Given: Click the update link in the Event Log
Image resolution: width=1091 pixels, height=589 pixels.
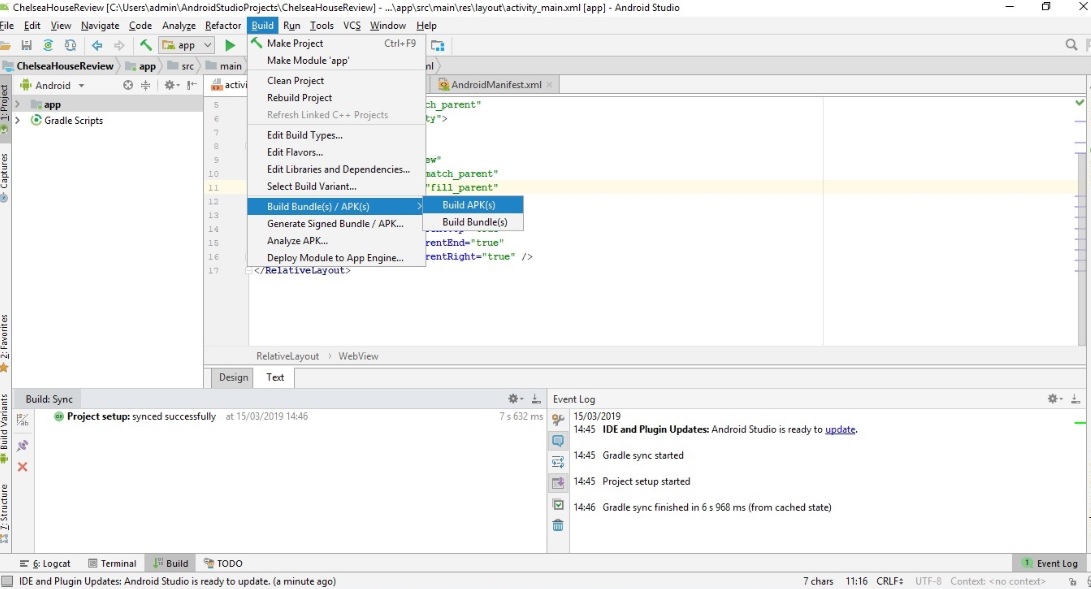Looking at the screenshot, I should [x=840, y=429].
